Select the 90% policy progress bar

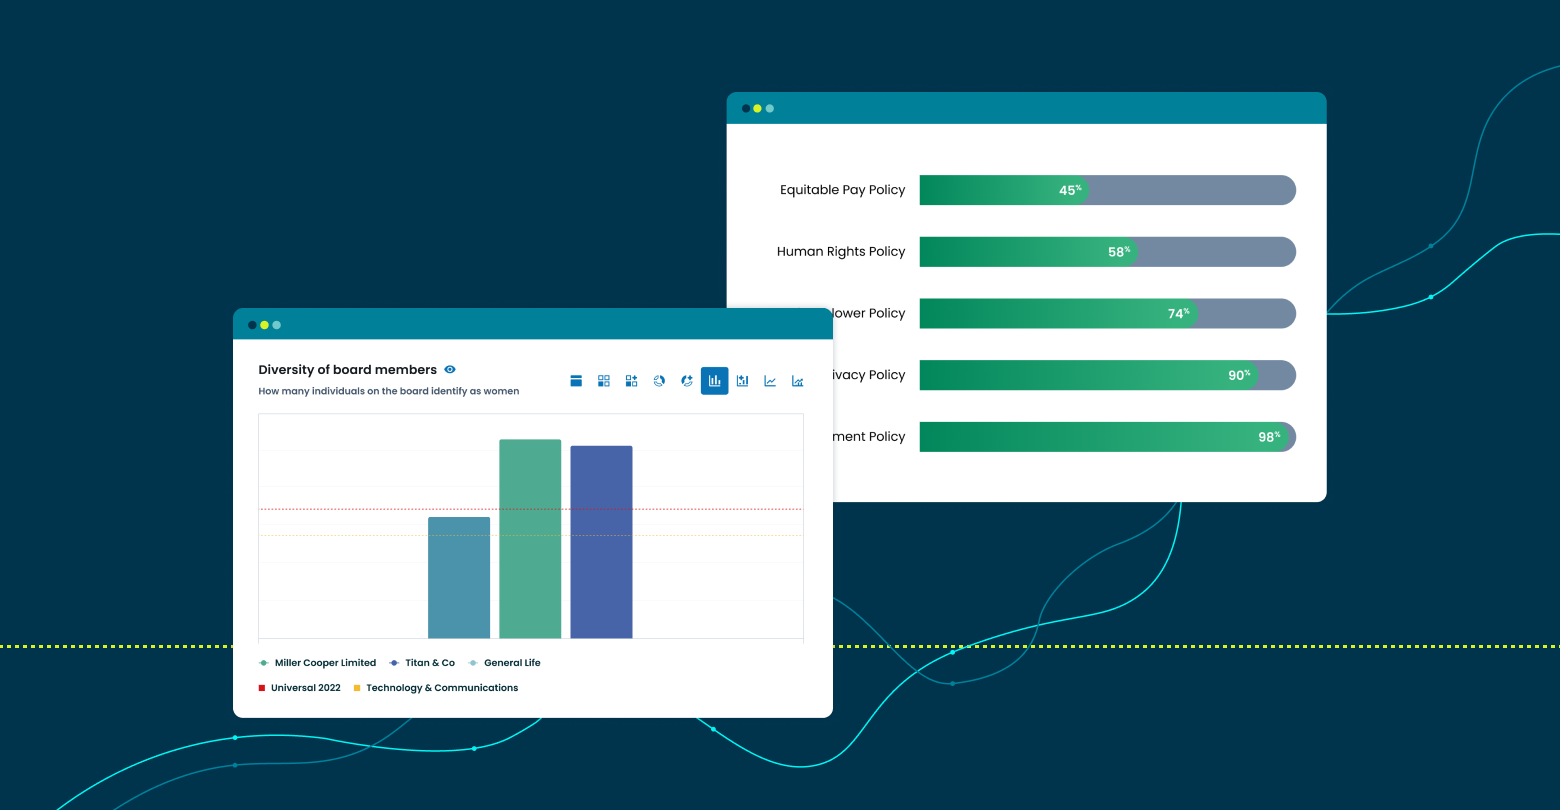[1108, 375]
